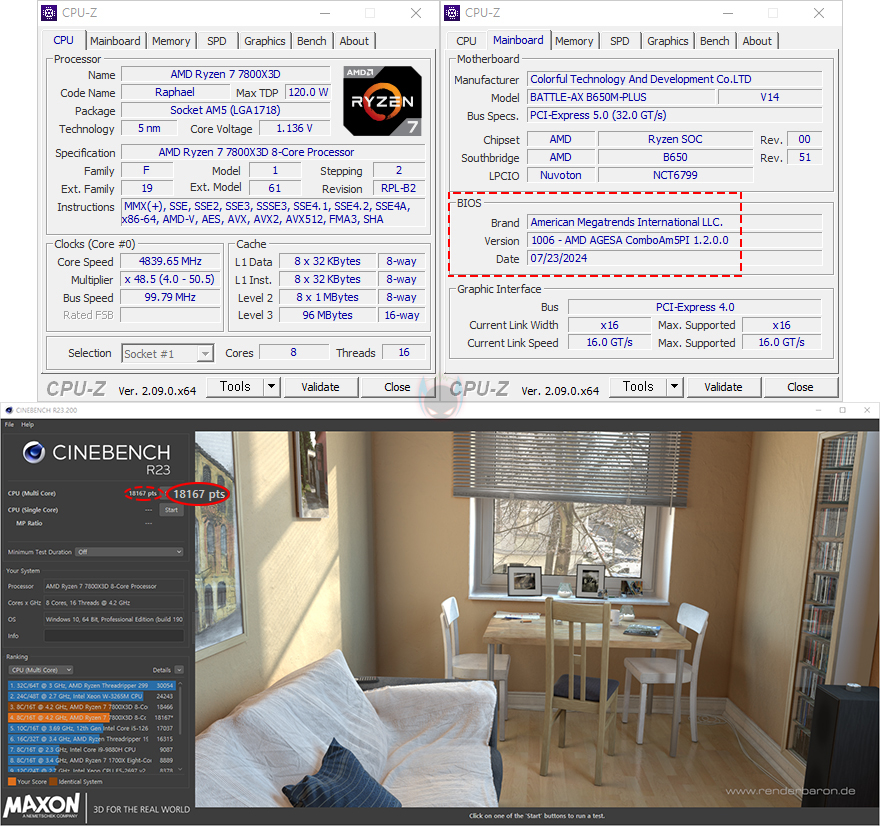Image resolution: width=880 pixels, height=826 pixels.
Task: Select the 7800X3D 18466 ranking row
Action: coord(91,707)
